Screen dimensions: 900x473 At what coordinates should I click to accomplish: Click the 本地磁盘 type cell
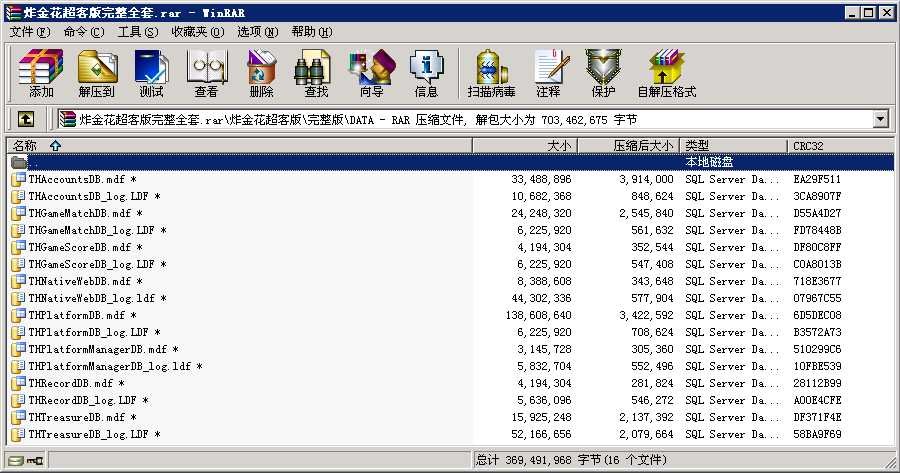point(709,162)
